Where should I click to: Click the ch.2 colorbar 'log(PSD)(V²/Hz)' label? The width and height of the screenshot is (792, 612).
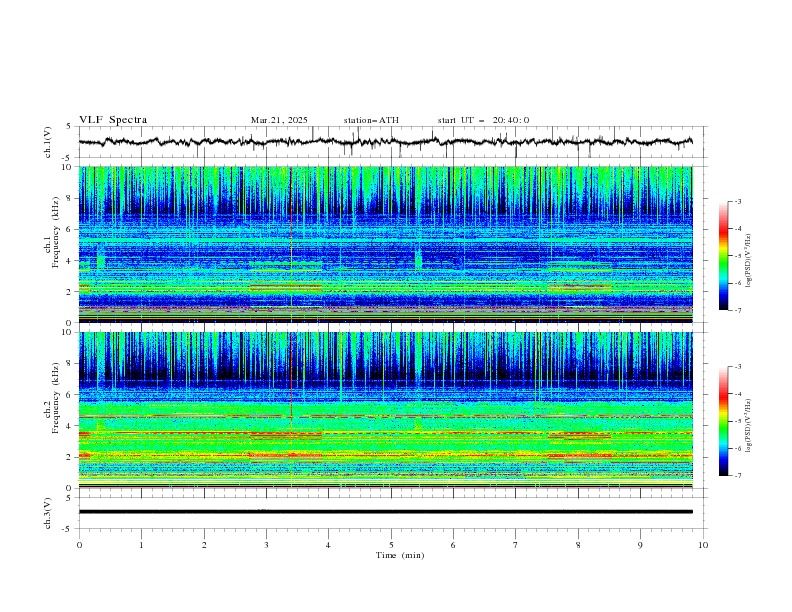(749, 426)
